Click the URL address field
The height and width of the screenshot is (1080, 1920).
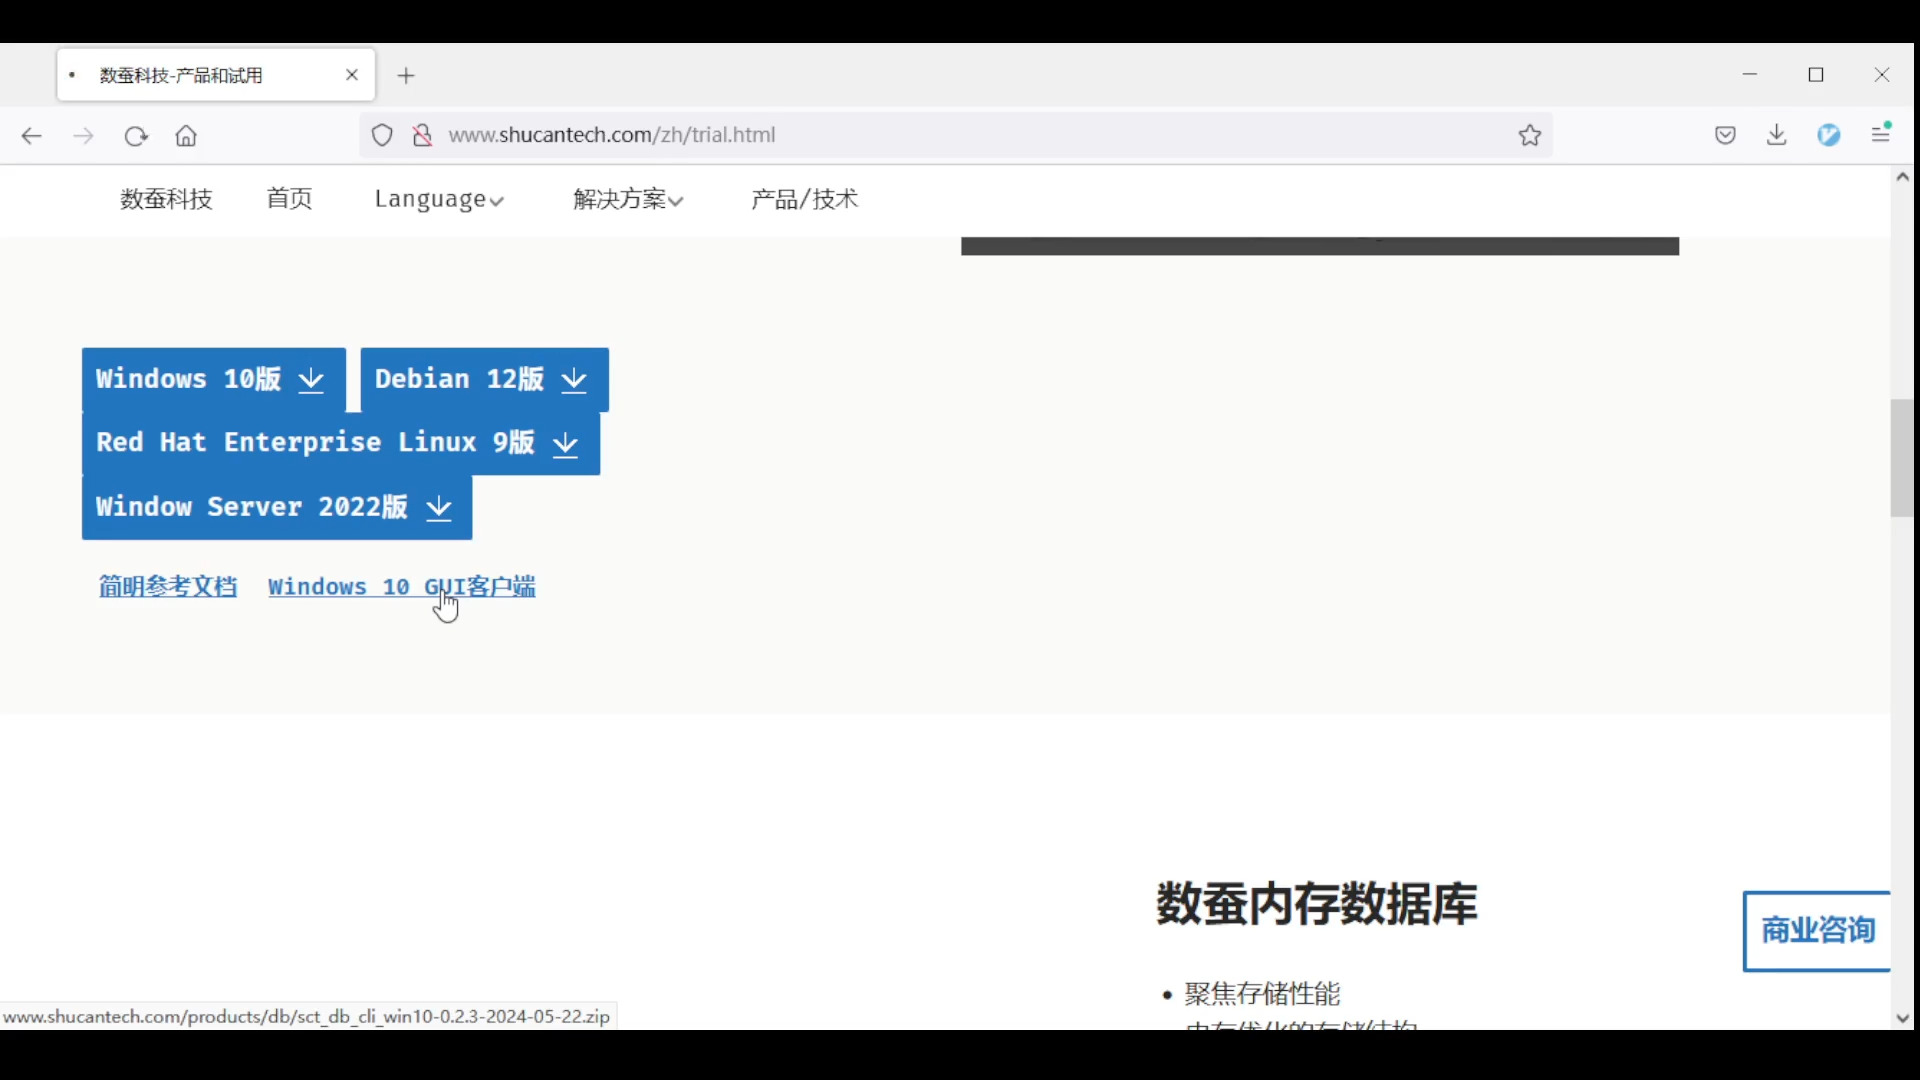(x=960, y=135)
